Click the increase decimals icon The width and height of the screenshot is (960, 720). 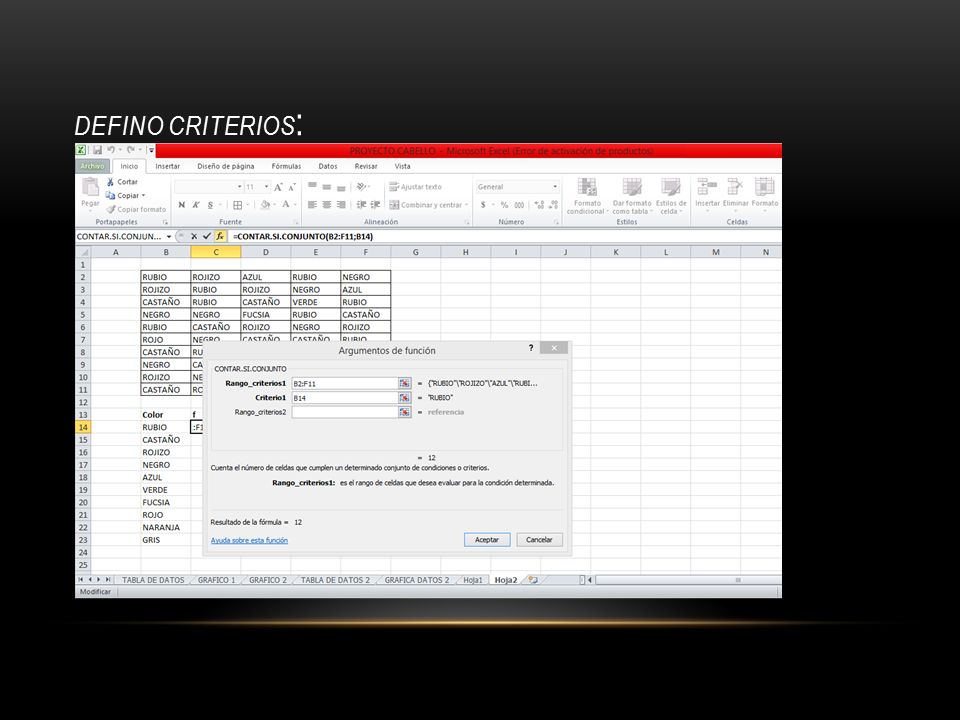click(x=539, y=205)
